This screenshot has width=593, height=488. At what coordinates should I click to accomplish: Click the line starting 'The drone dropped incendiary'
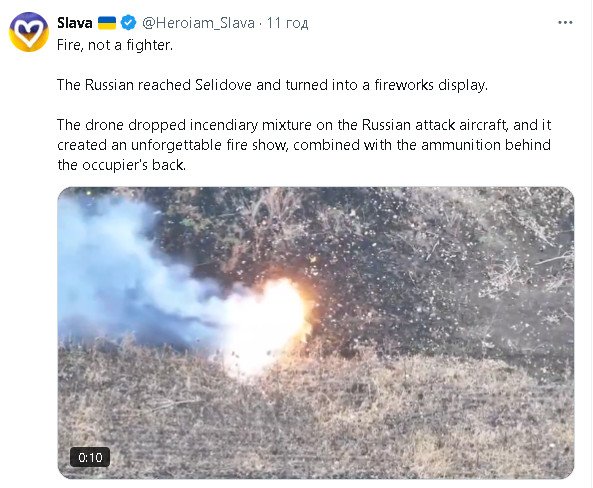[x=304, y=125]
